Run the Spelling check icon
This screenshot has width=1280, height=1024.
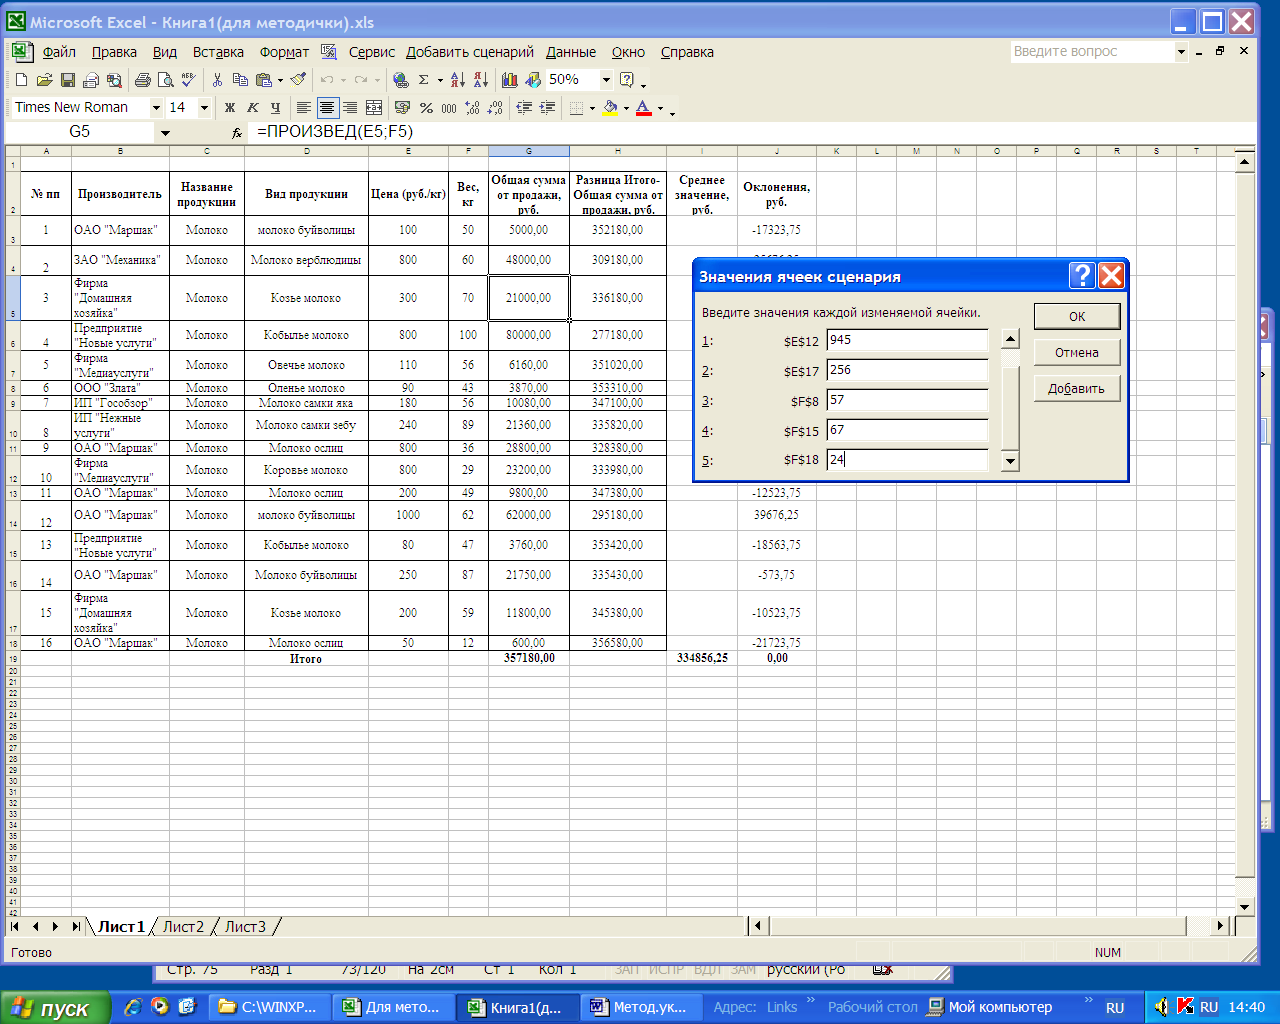pyautogui.click(x=188, y=80)
